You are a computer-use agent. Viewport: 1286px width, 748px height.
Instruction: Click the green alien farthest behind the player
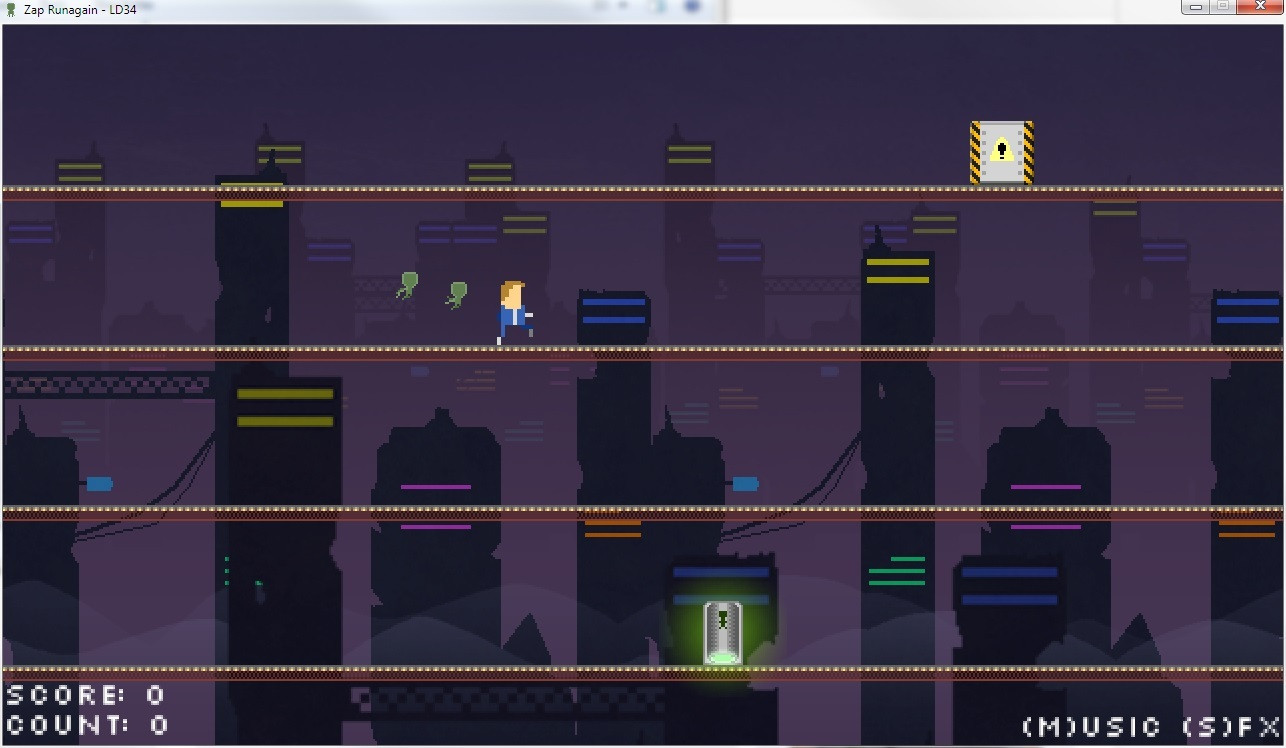point(407,285)
